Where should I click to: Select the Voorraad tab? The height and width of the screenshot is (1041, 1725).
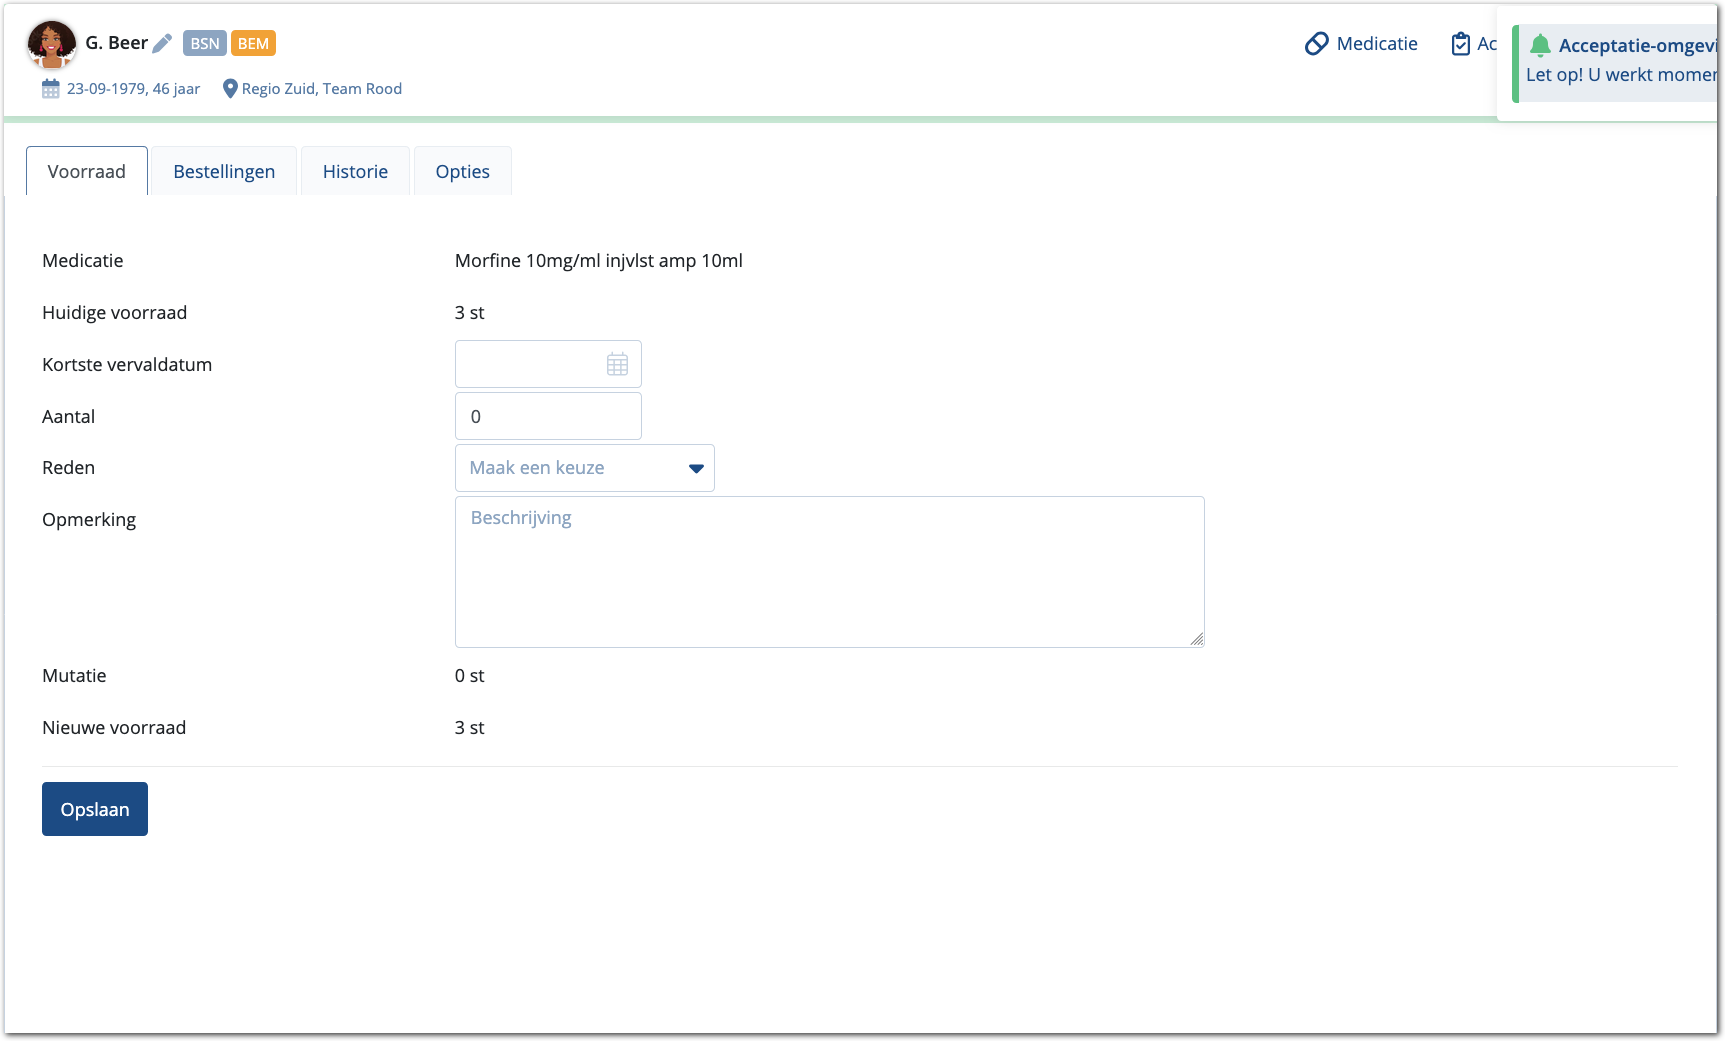tap(87, 171)
